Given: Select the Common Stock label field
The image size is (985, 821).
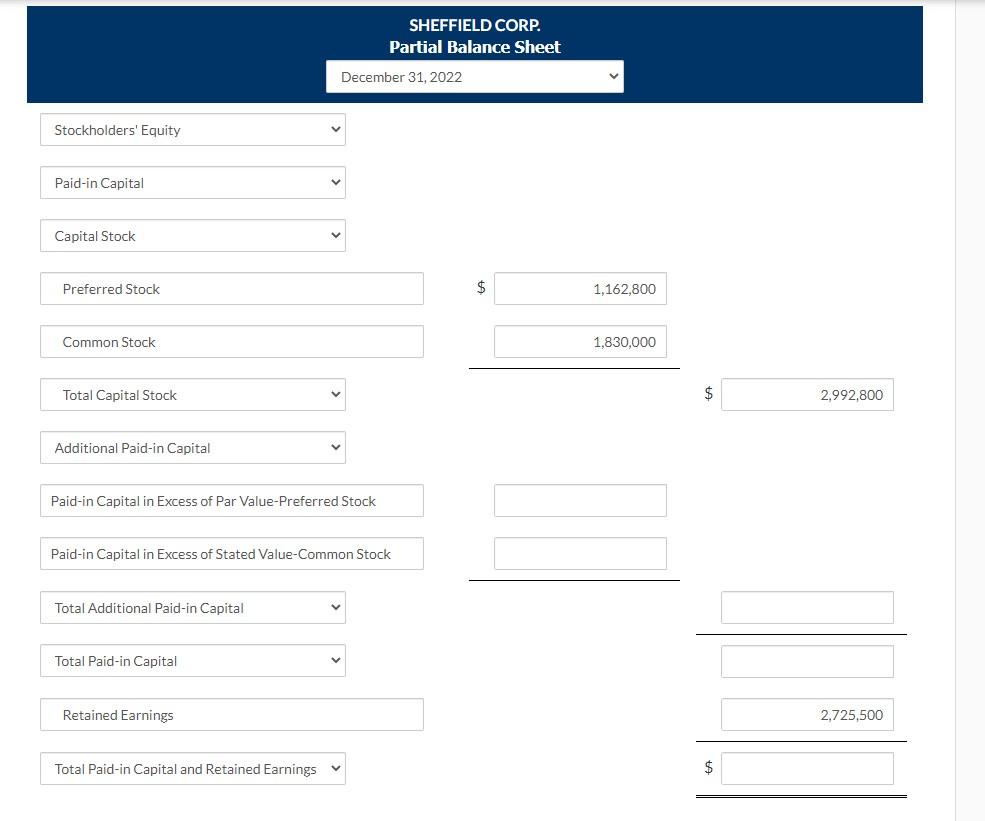Looking at the screenshot, I should (x=231, y=341).
